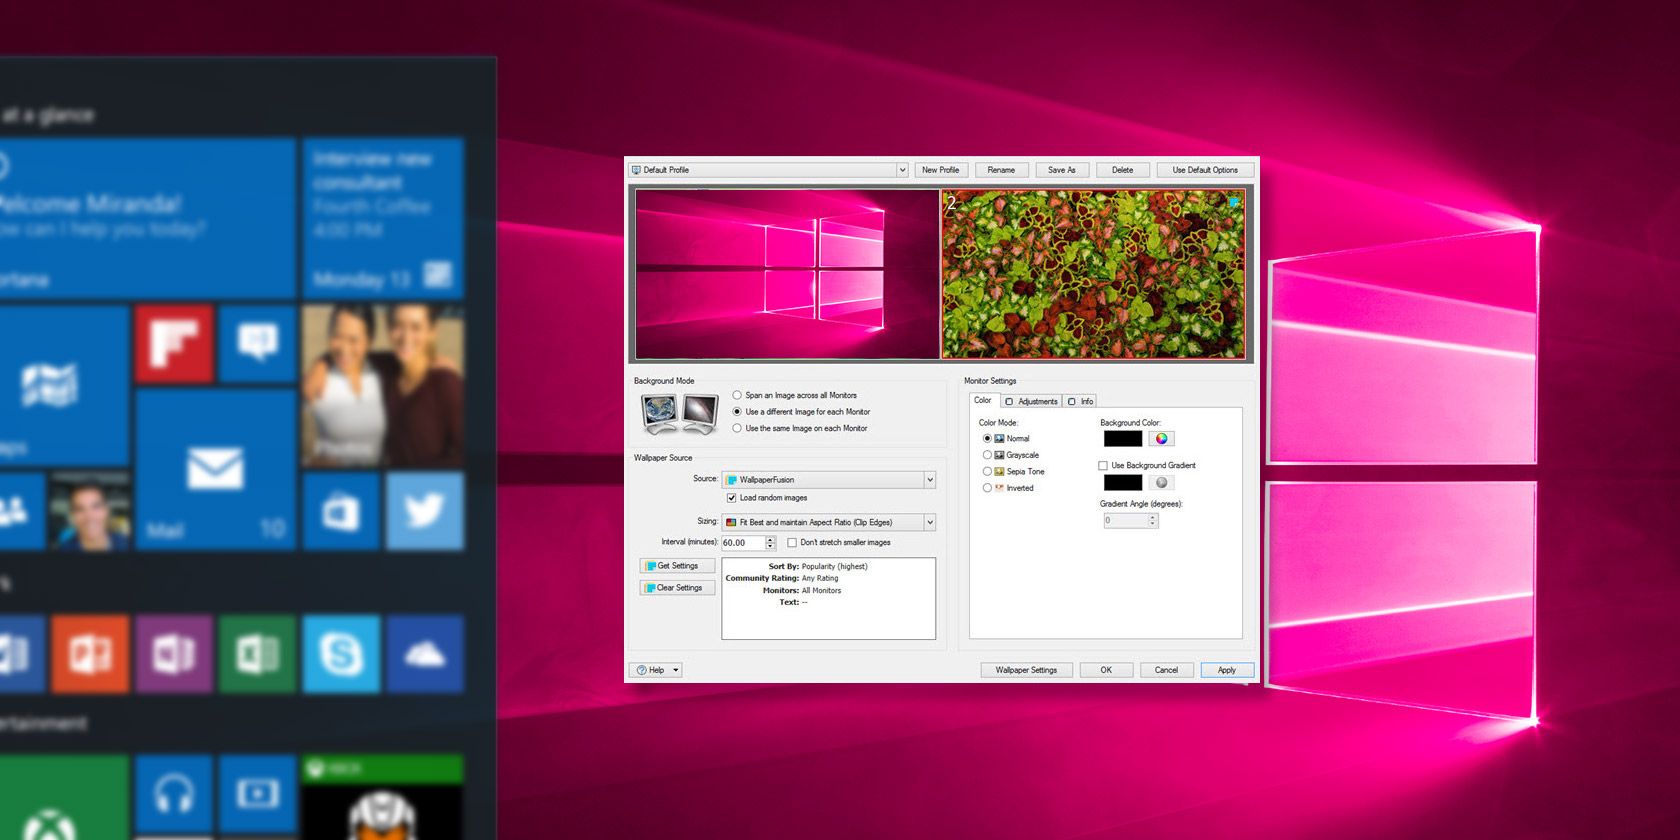Click the Twitter tile in Start menu
Image resolution: width=1680 pixels, height=840 pixels.
point(424,511)
